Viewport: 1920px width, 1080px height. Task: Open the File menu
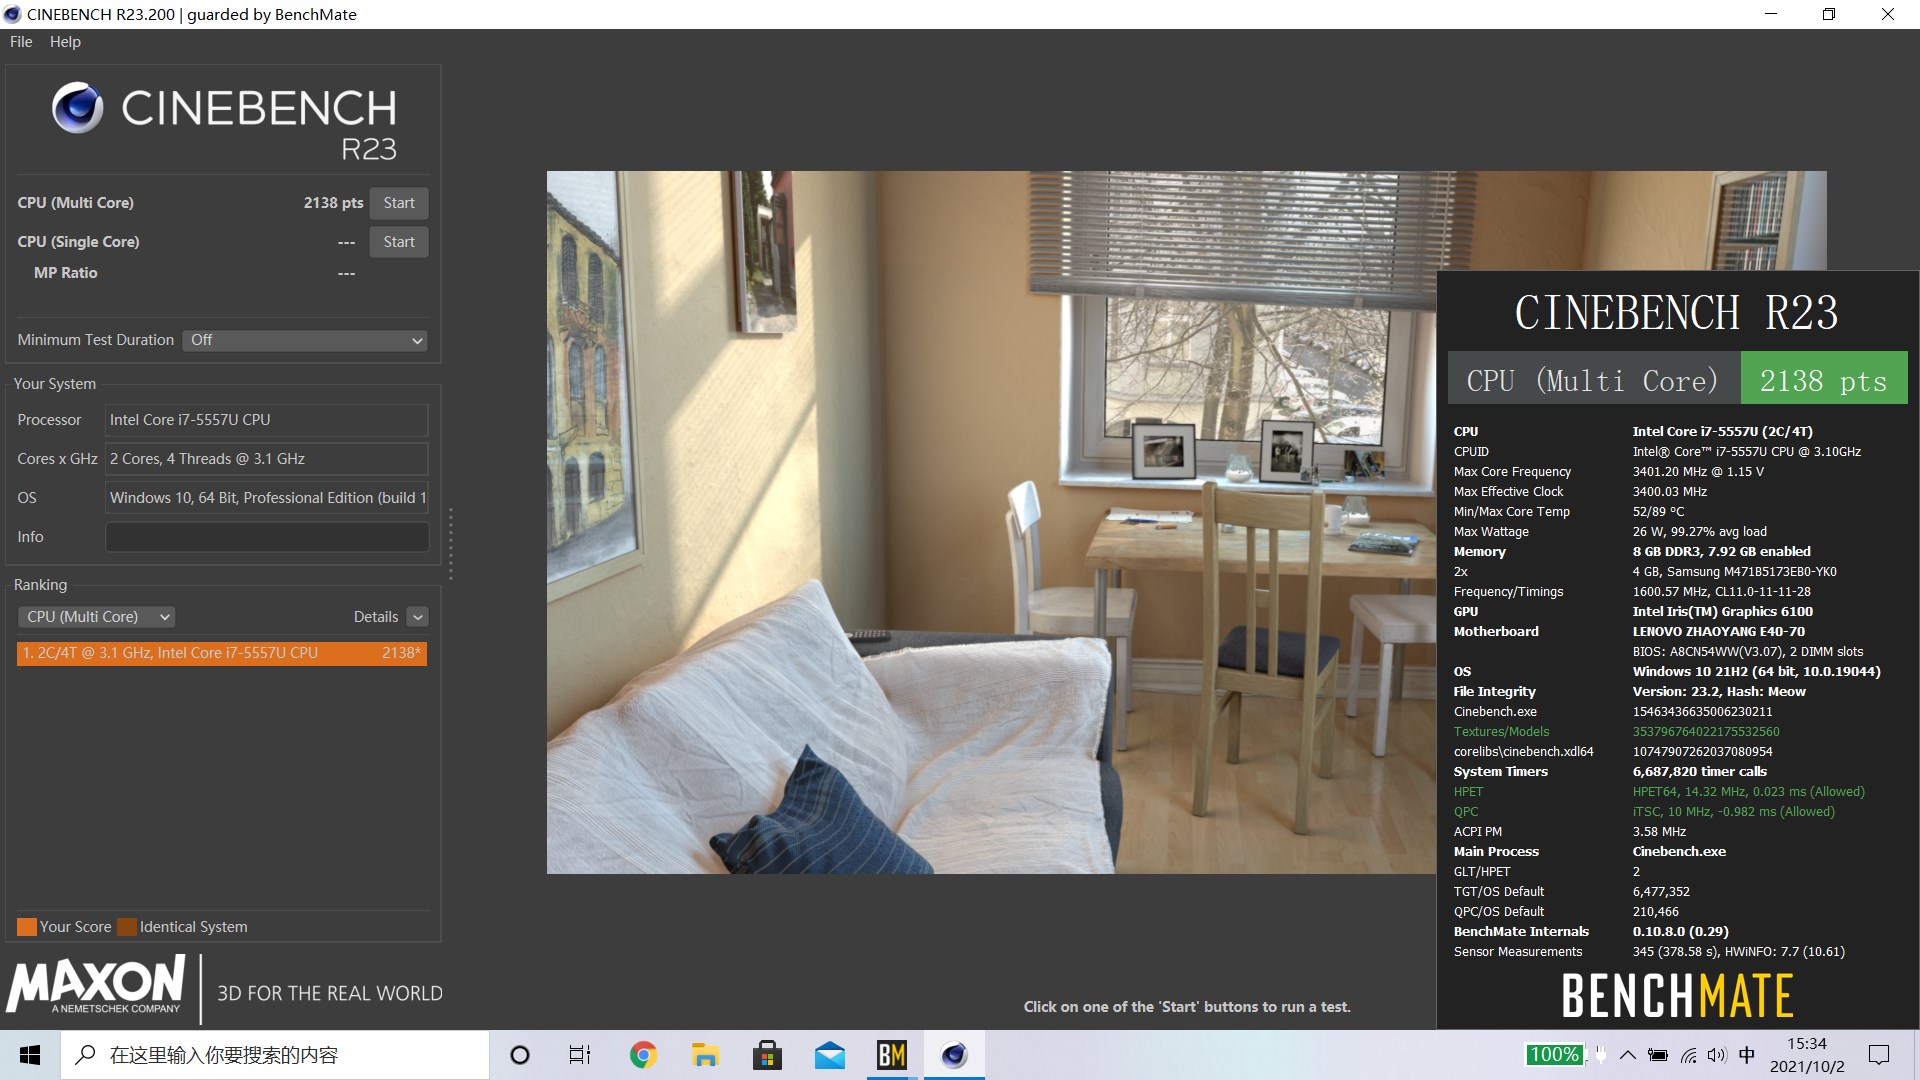21,42
